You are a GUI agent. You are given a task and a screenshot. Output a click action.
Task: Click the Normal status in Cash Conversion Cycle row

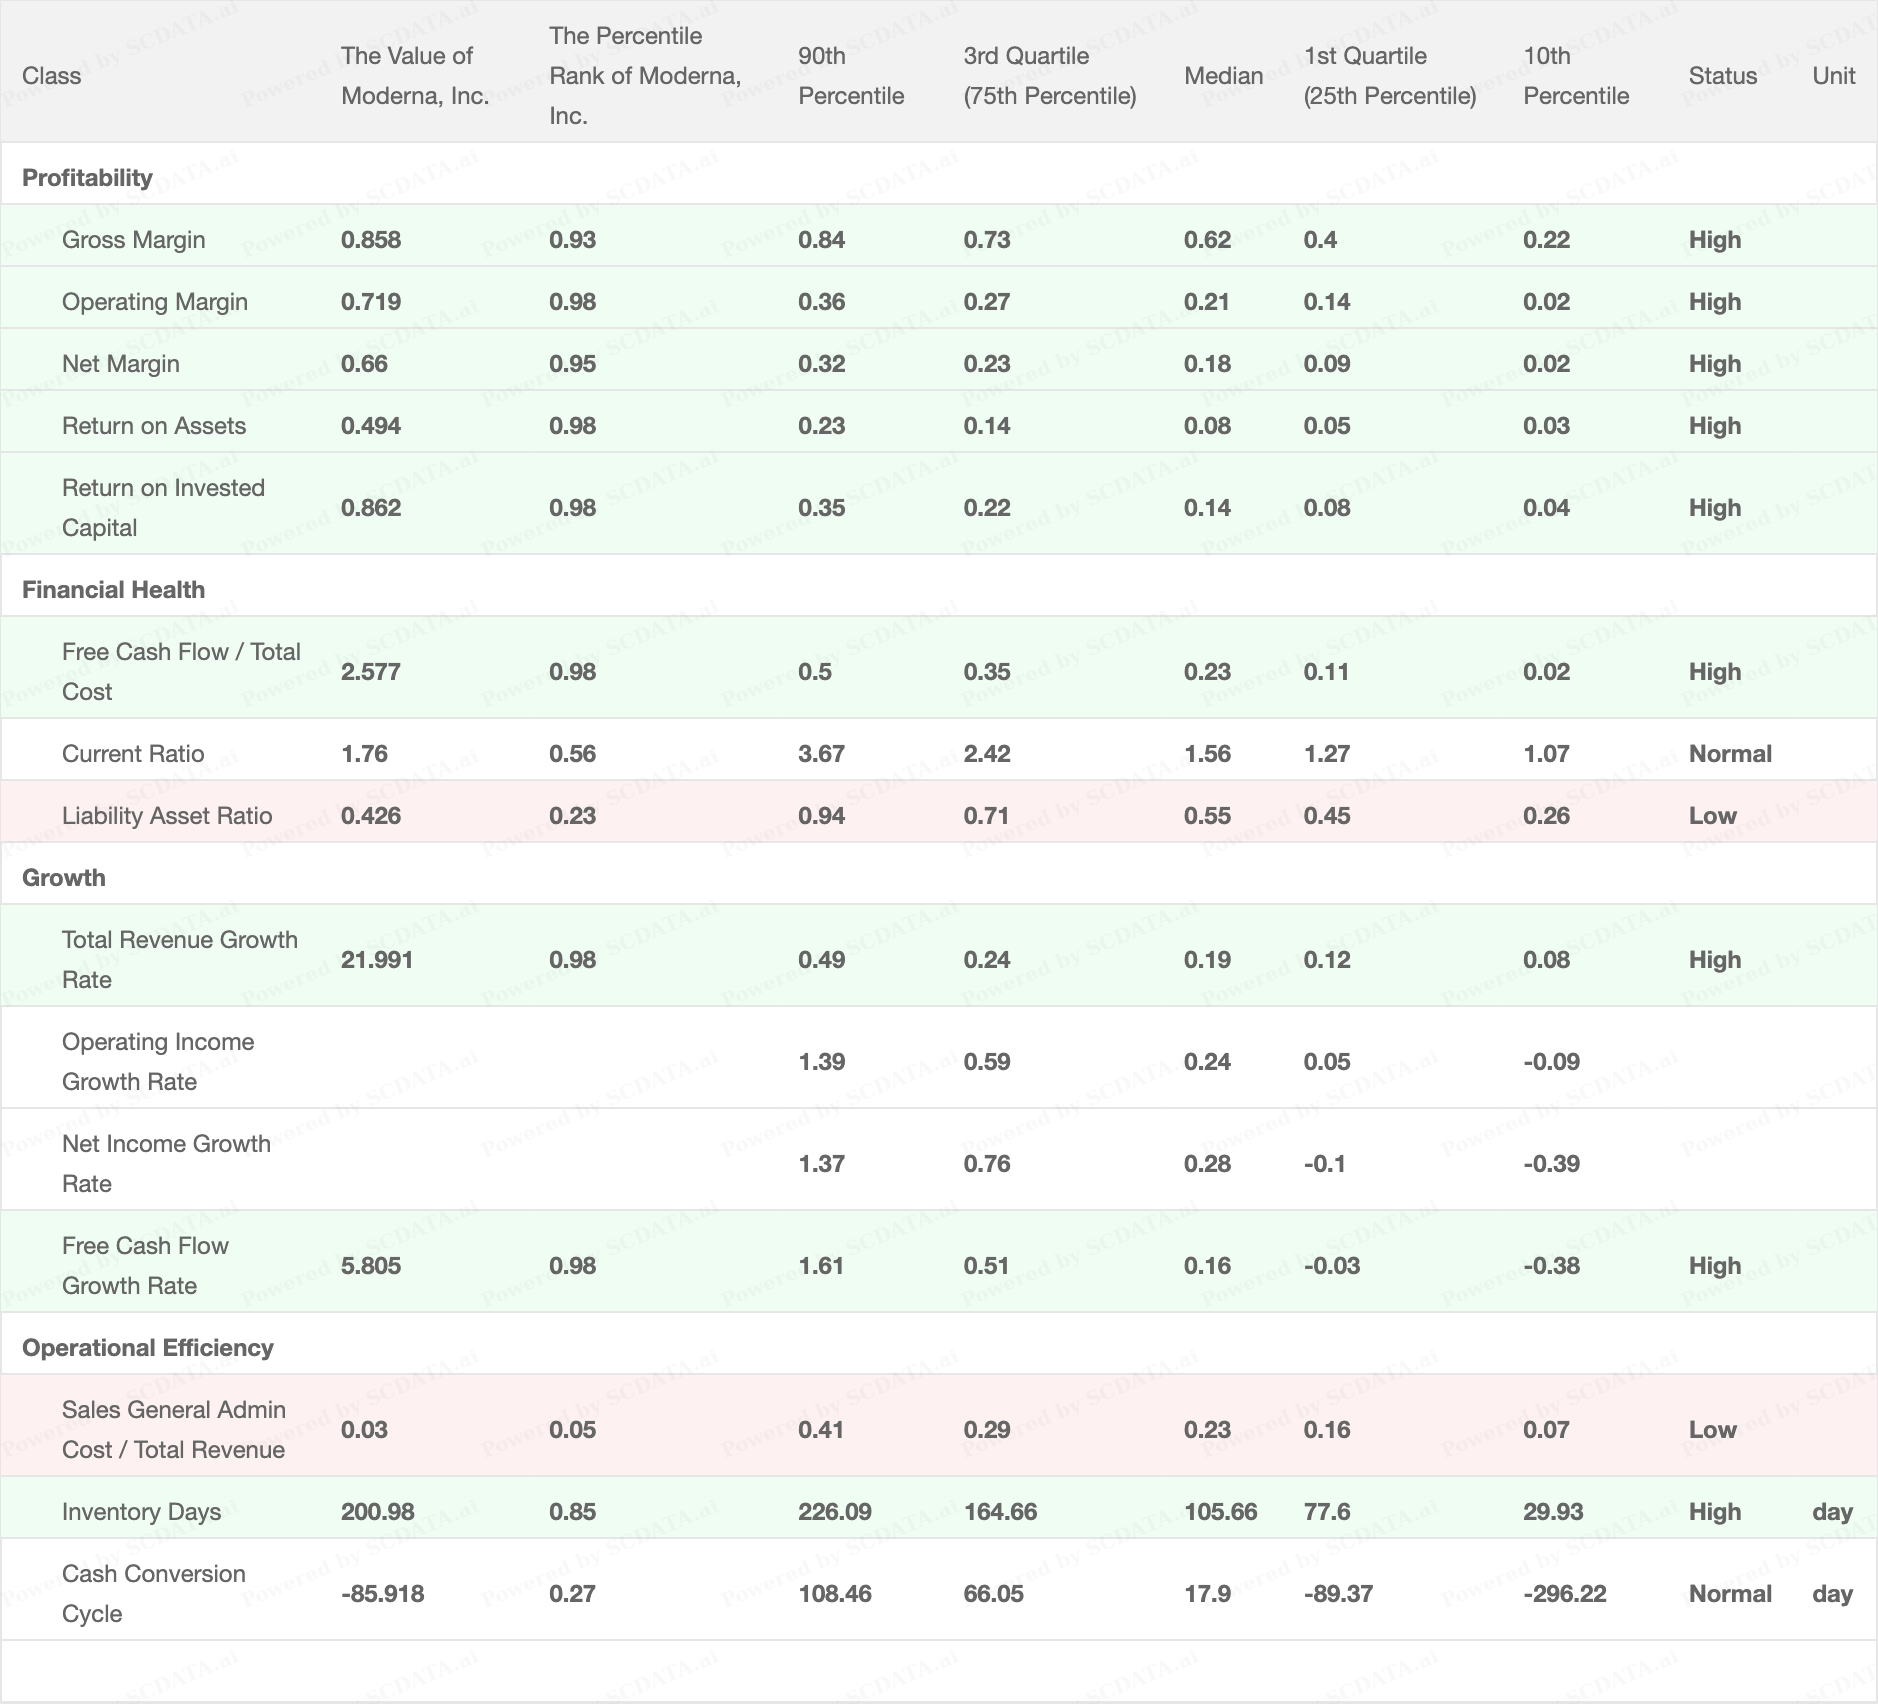click(x=1730, y=1594)
